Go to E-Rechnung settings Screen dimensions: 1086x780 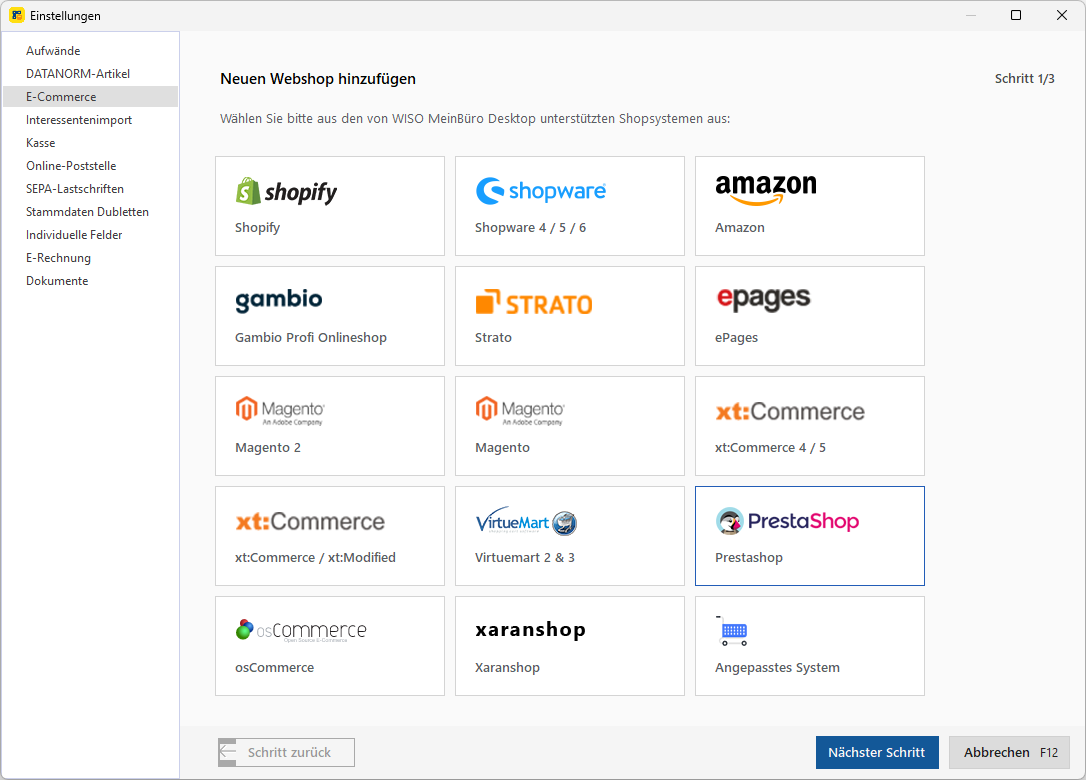(x=58, y=258)
